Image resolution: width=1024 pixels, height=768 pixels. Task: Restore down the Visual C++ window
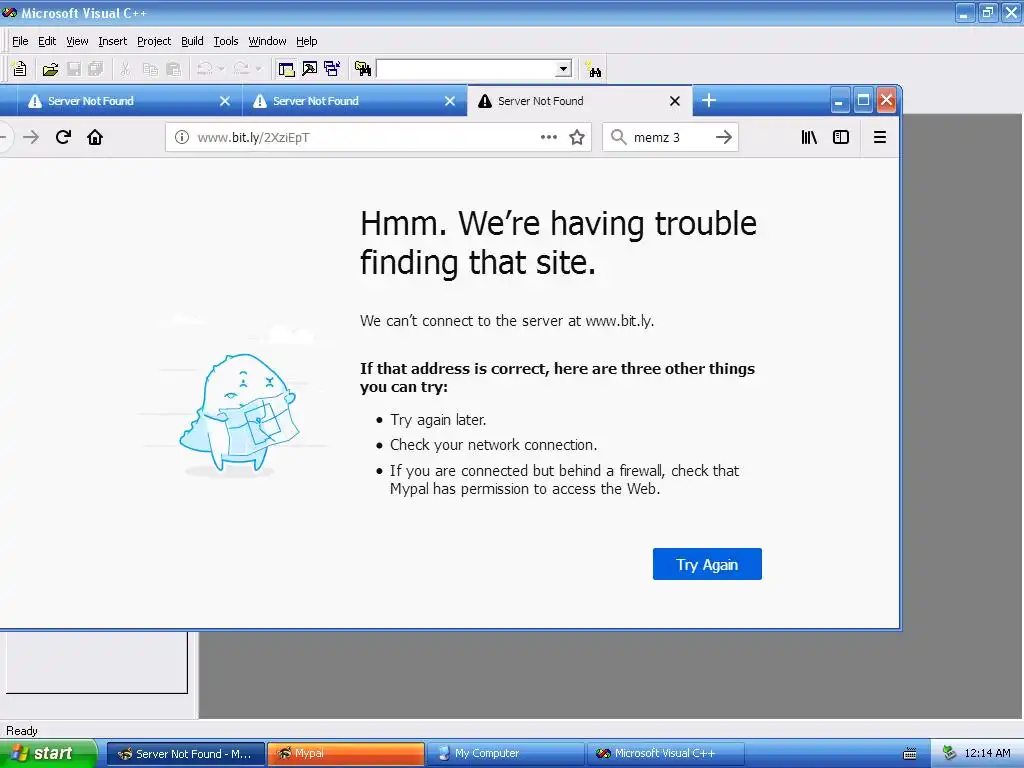(x=987, y=12)
